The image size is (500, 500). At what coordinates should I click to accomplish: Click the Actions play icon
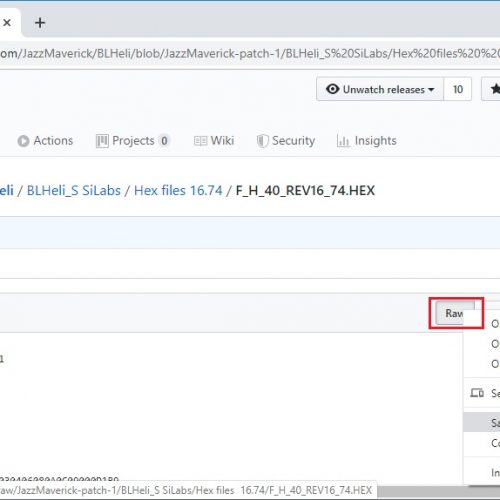pos(23,141)
